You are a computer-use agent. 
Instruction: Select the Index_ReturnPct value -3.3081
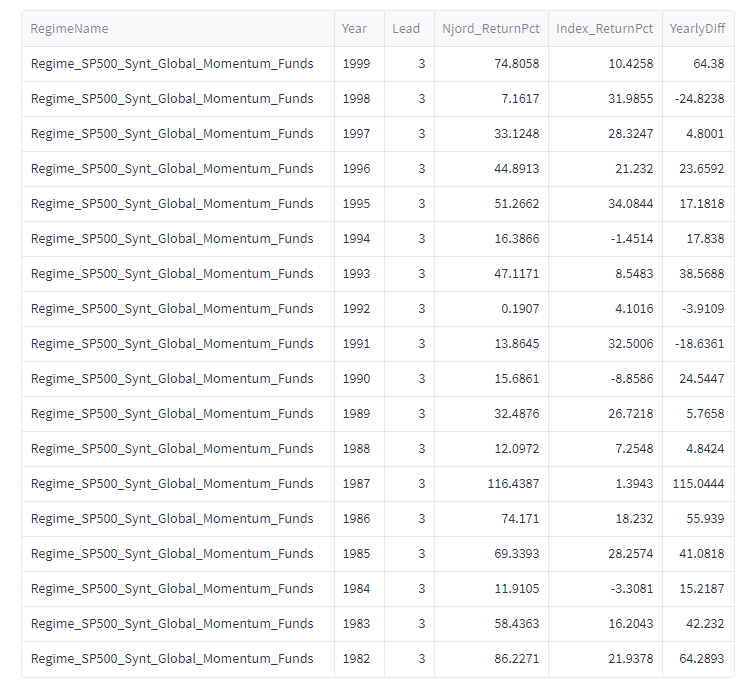pos(628,589)
